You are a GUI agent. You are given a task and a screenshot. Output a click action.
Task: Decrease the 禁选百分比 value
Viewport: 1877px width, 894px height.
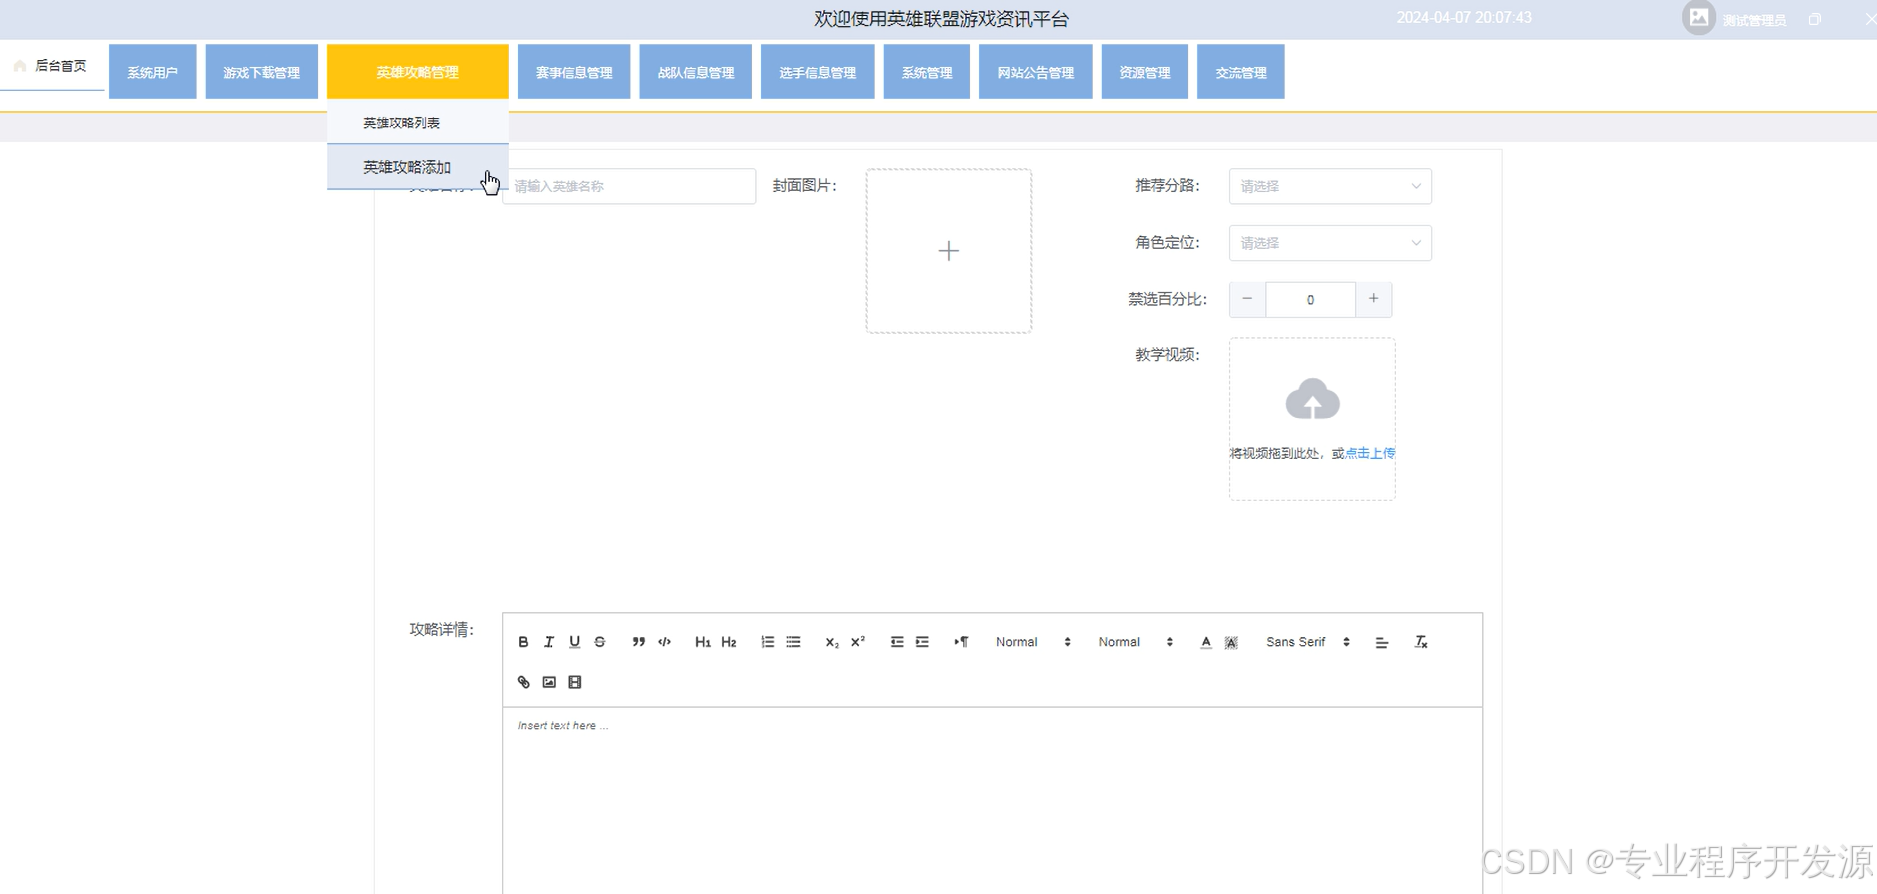(1247, 299)
